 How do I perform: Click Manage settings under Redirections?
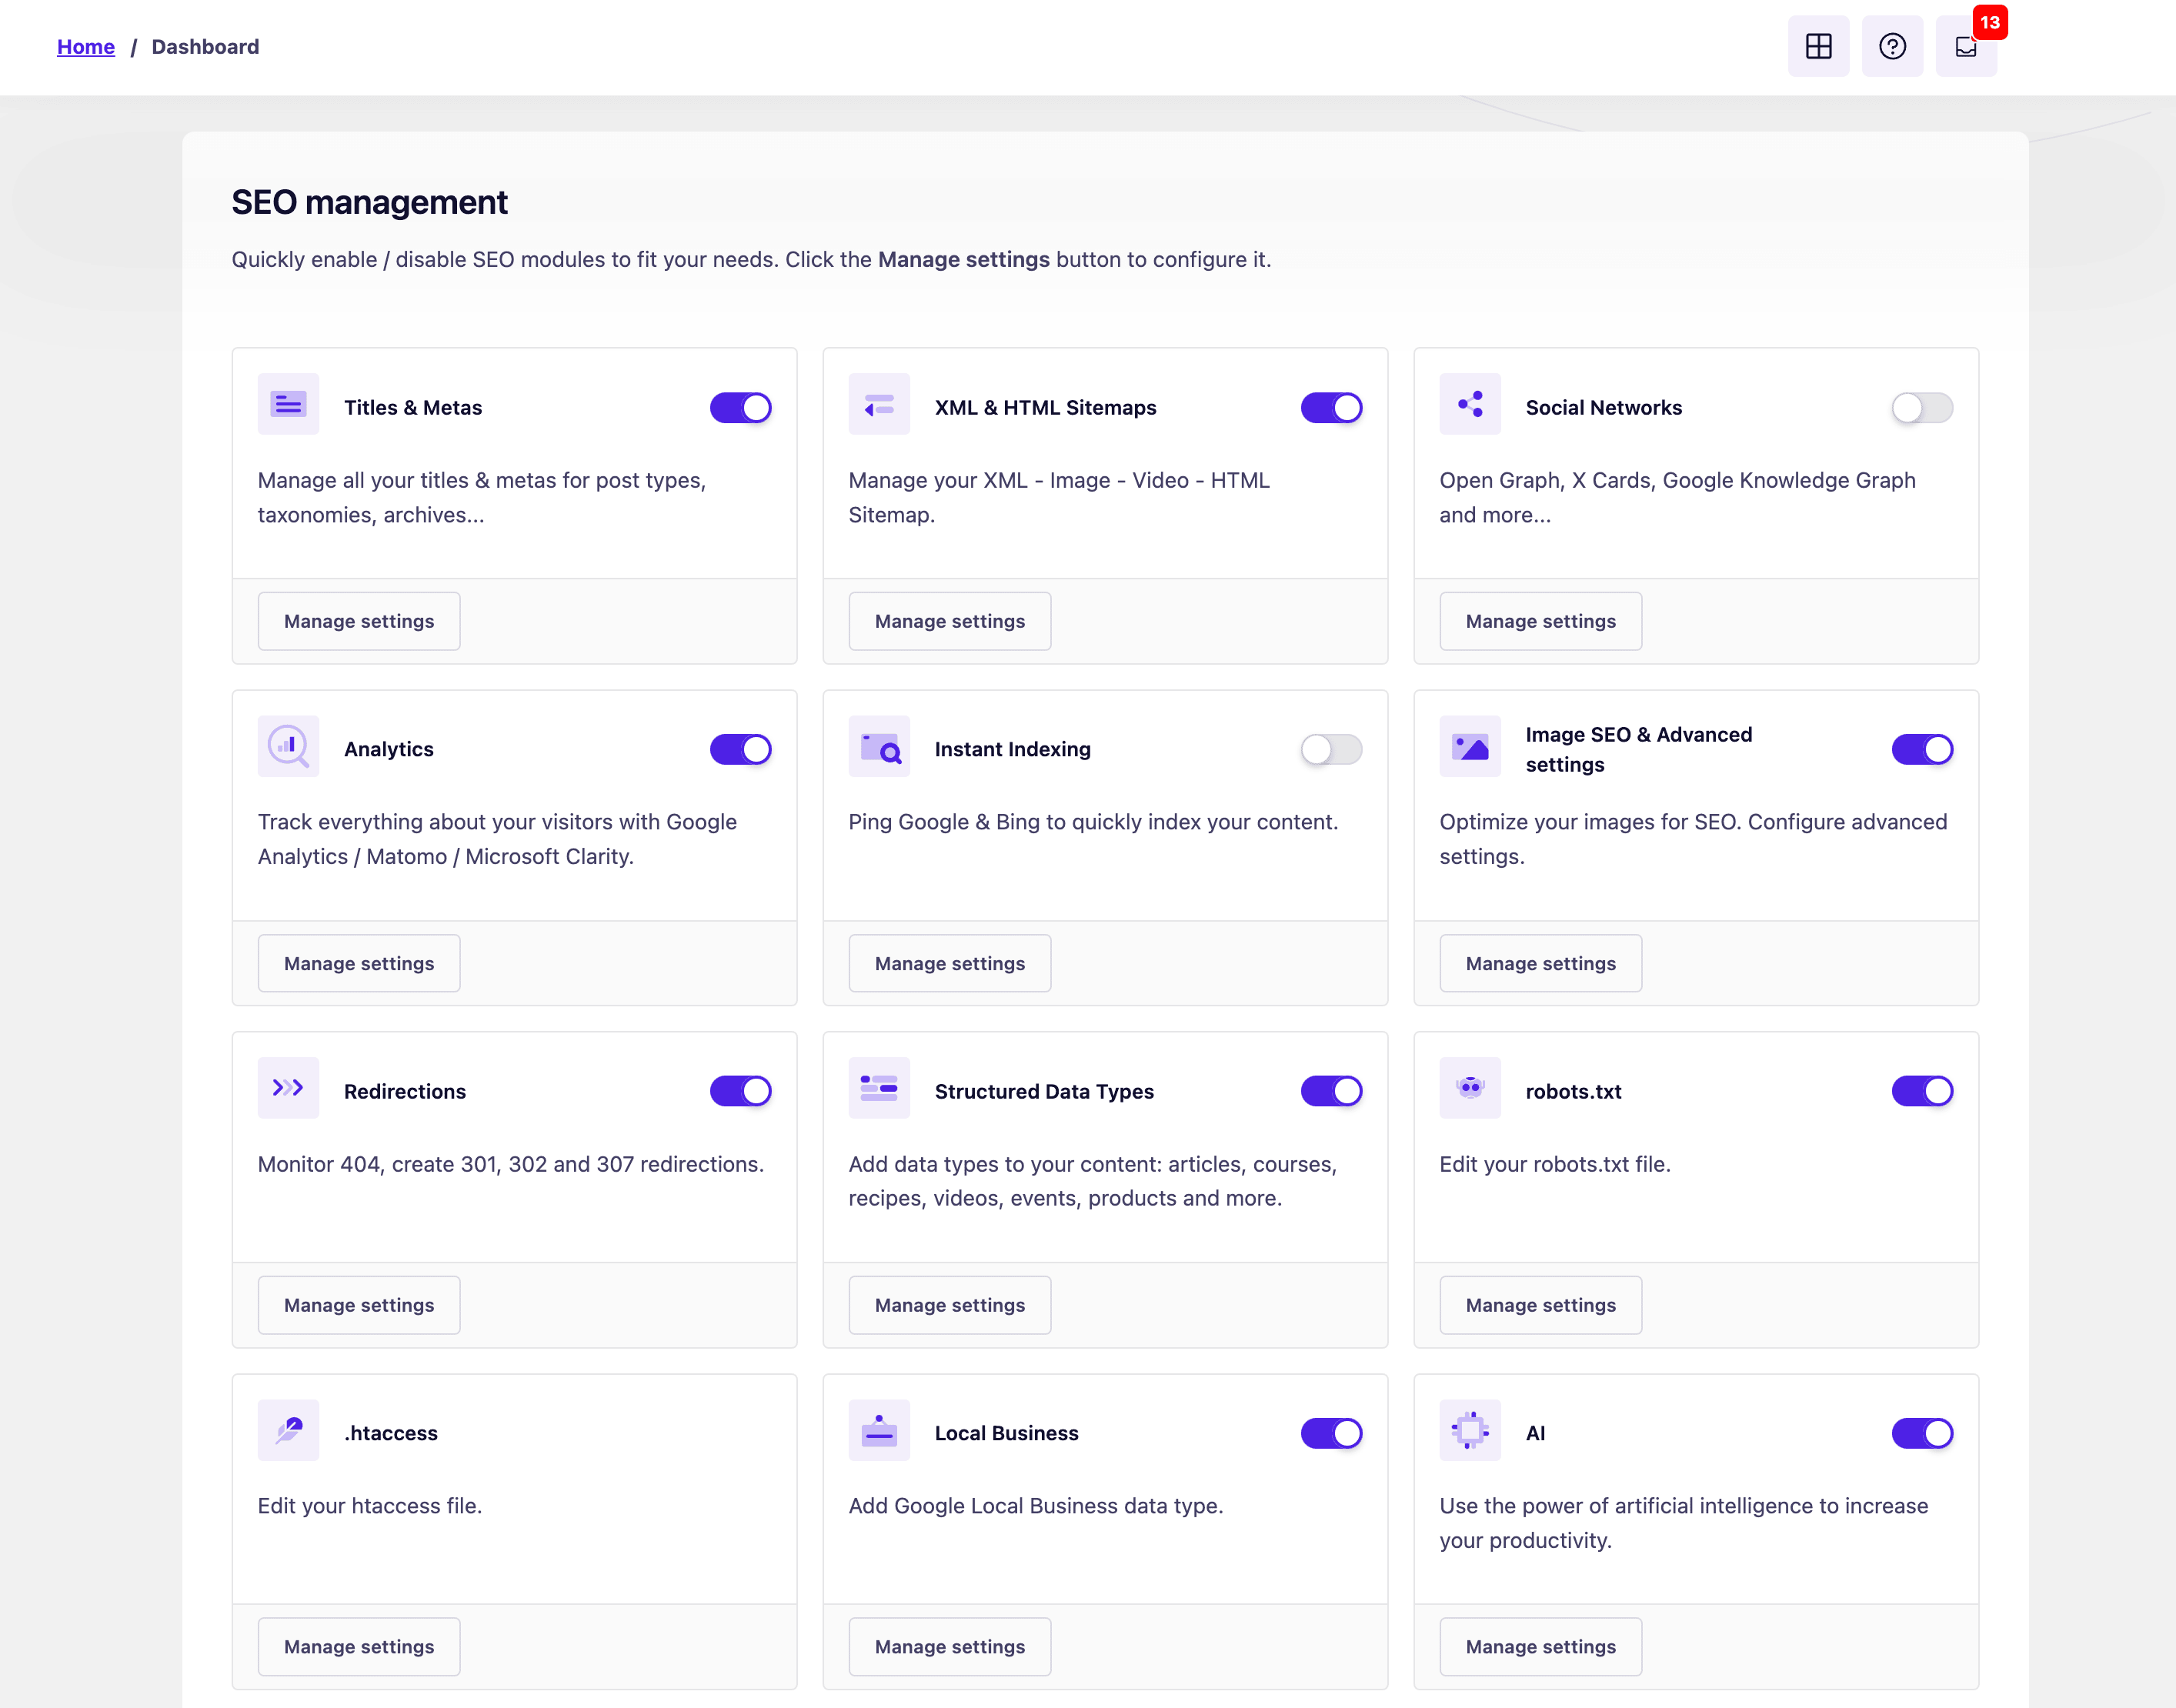(359, 1305)
